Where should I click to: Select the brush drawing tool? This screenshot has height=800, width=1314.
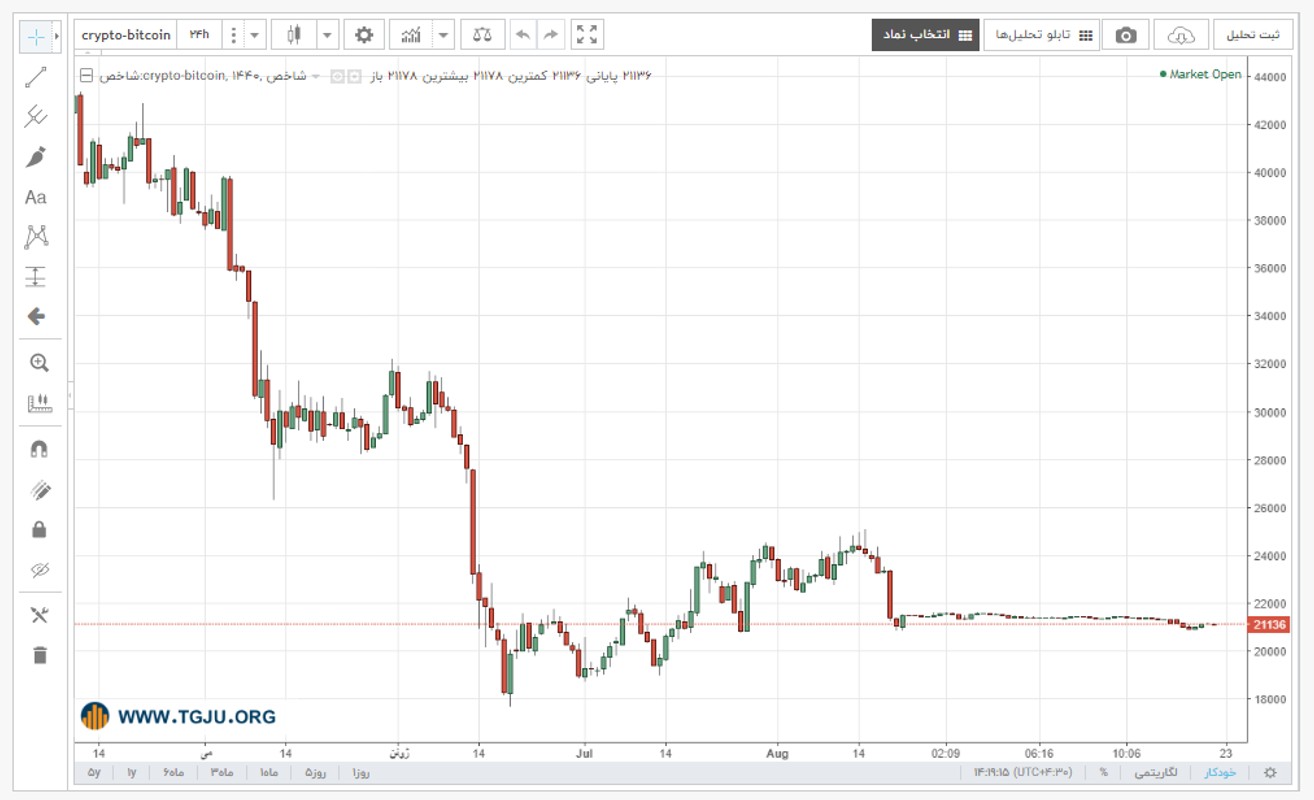pos(36,157)
